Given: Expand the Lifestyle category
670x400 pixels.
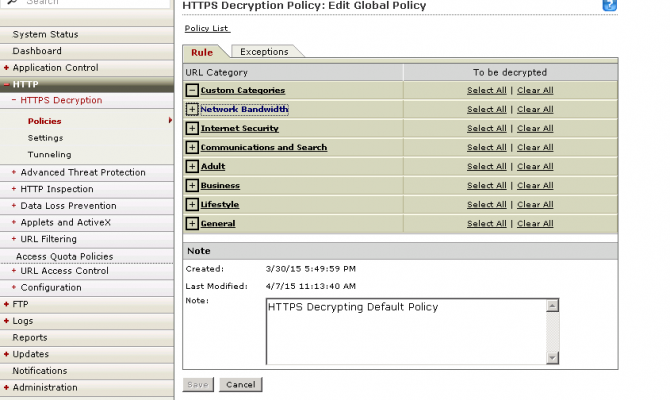Looking at the screenshot, I should pos(192,204).
